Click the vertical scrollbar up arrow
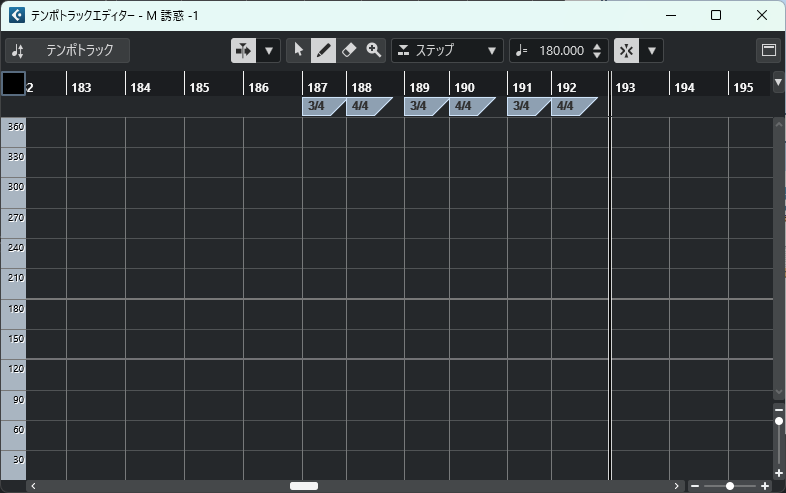The height and width of the screenshot is (493, 786). [x=778, y=124]
